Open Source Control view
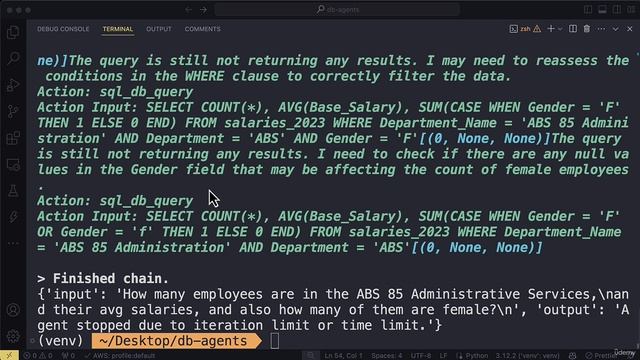This screenshot has height=360, width=640. point(13,111)
